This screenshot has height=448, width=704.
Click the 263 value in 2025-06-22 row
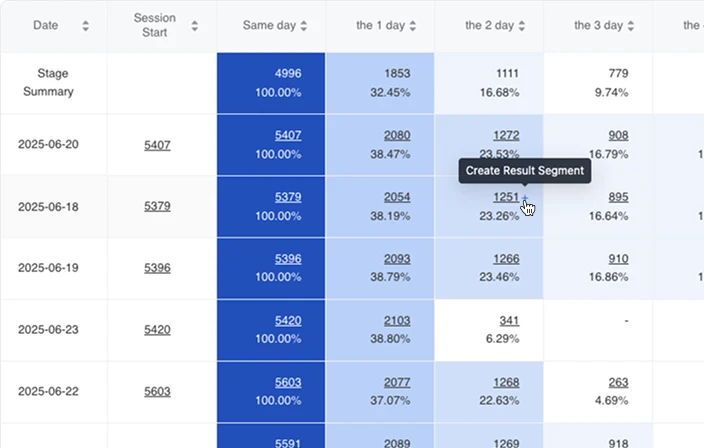618,382
